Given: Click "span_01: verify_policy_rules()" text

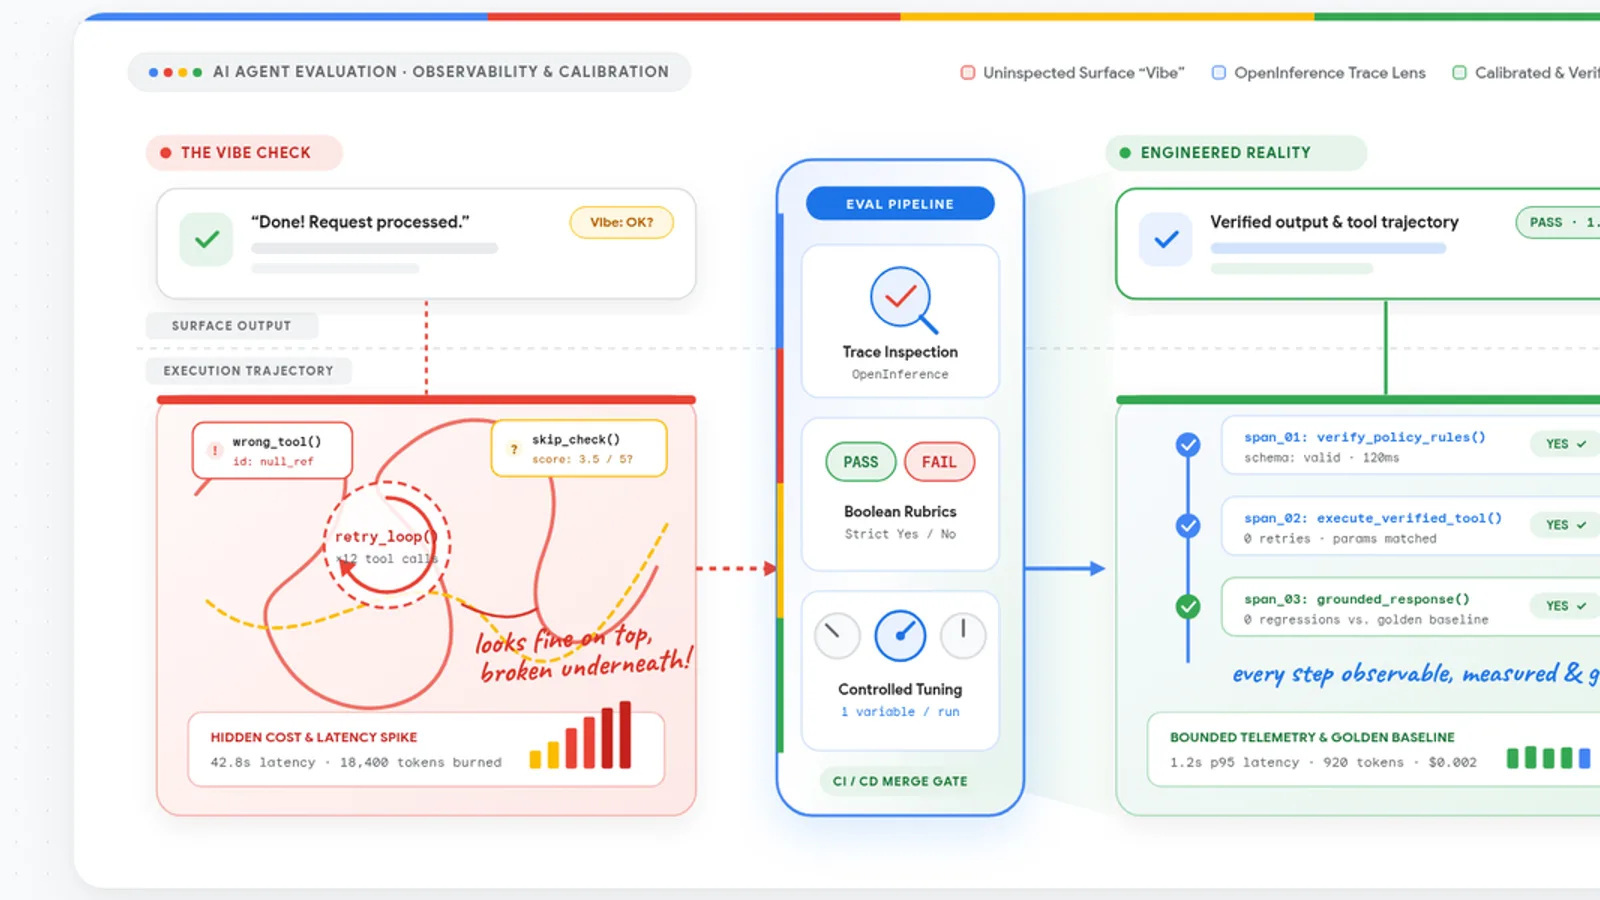Looking at the screenshot, I should [1365, 437].
